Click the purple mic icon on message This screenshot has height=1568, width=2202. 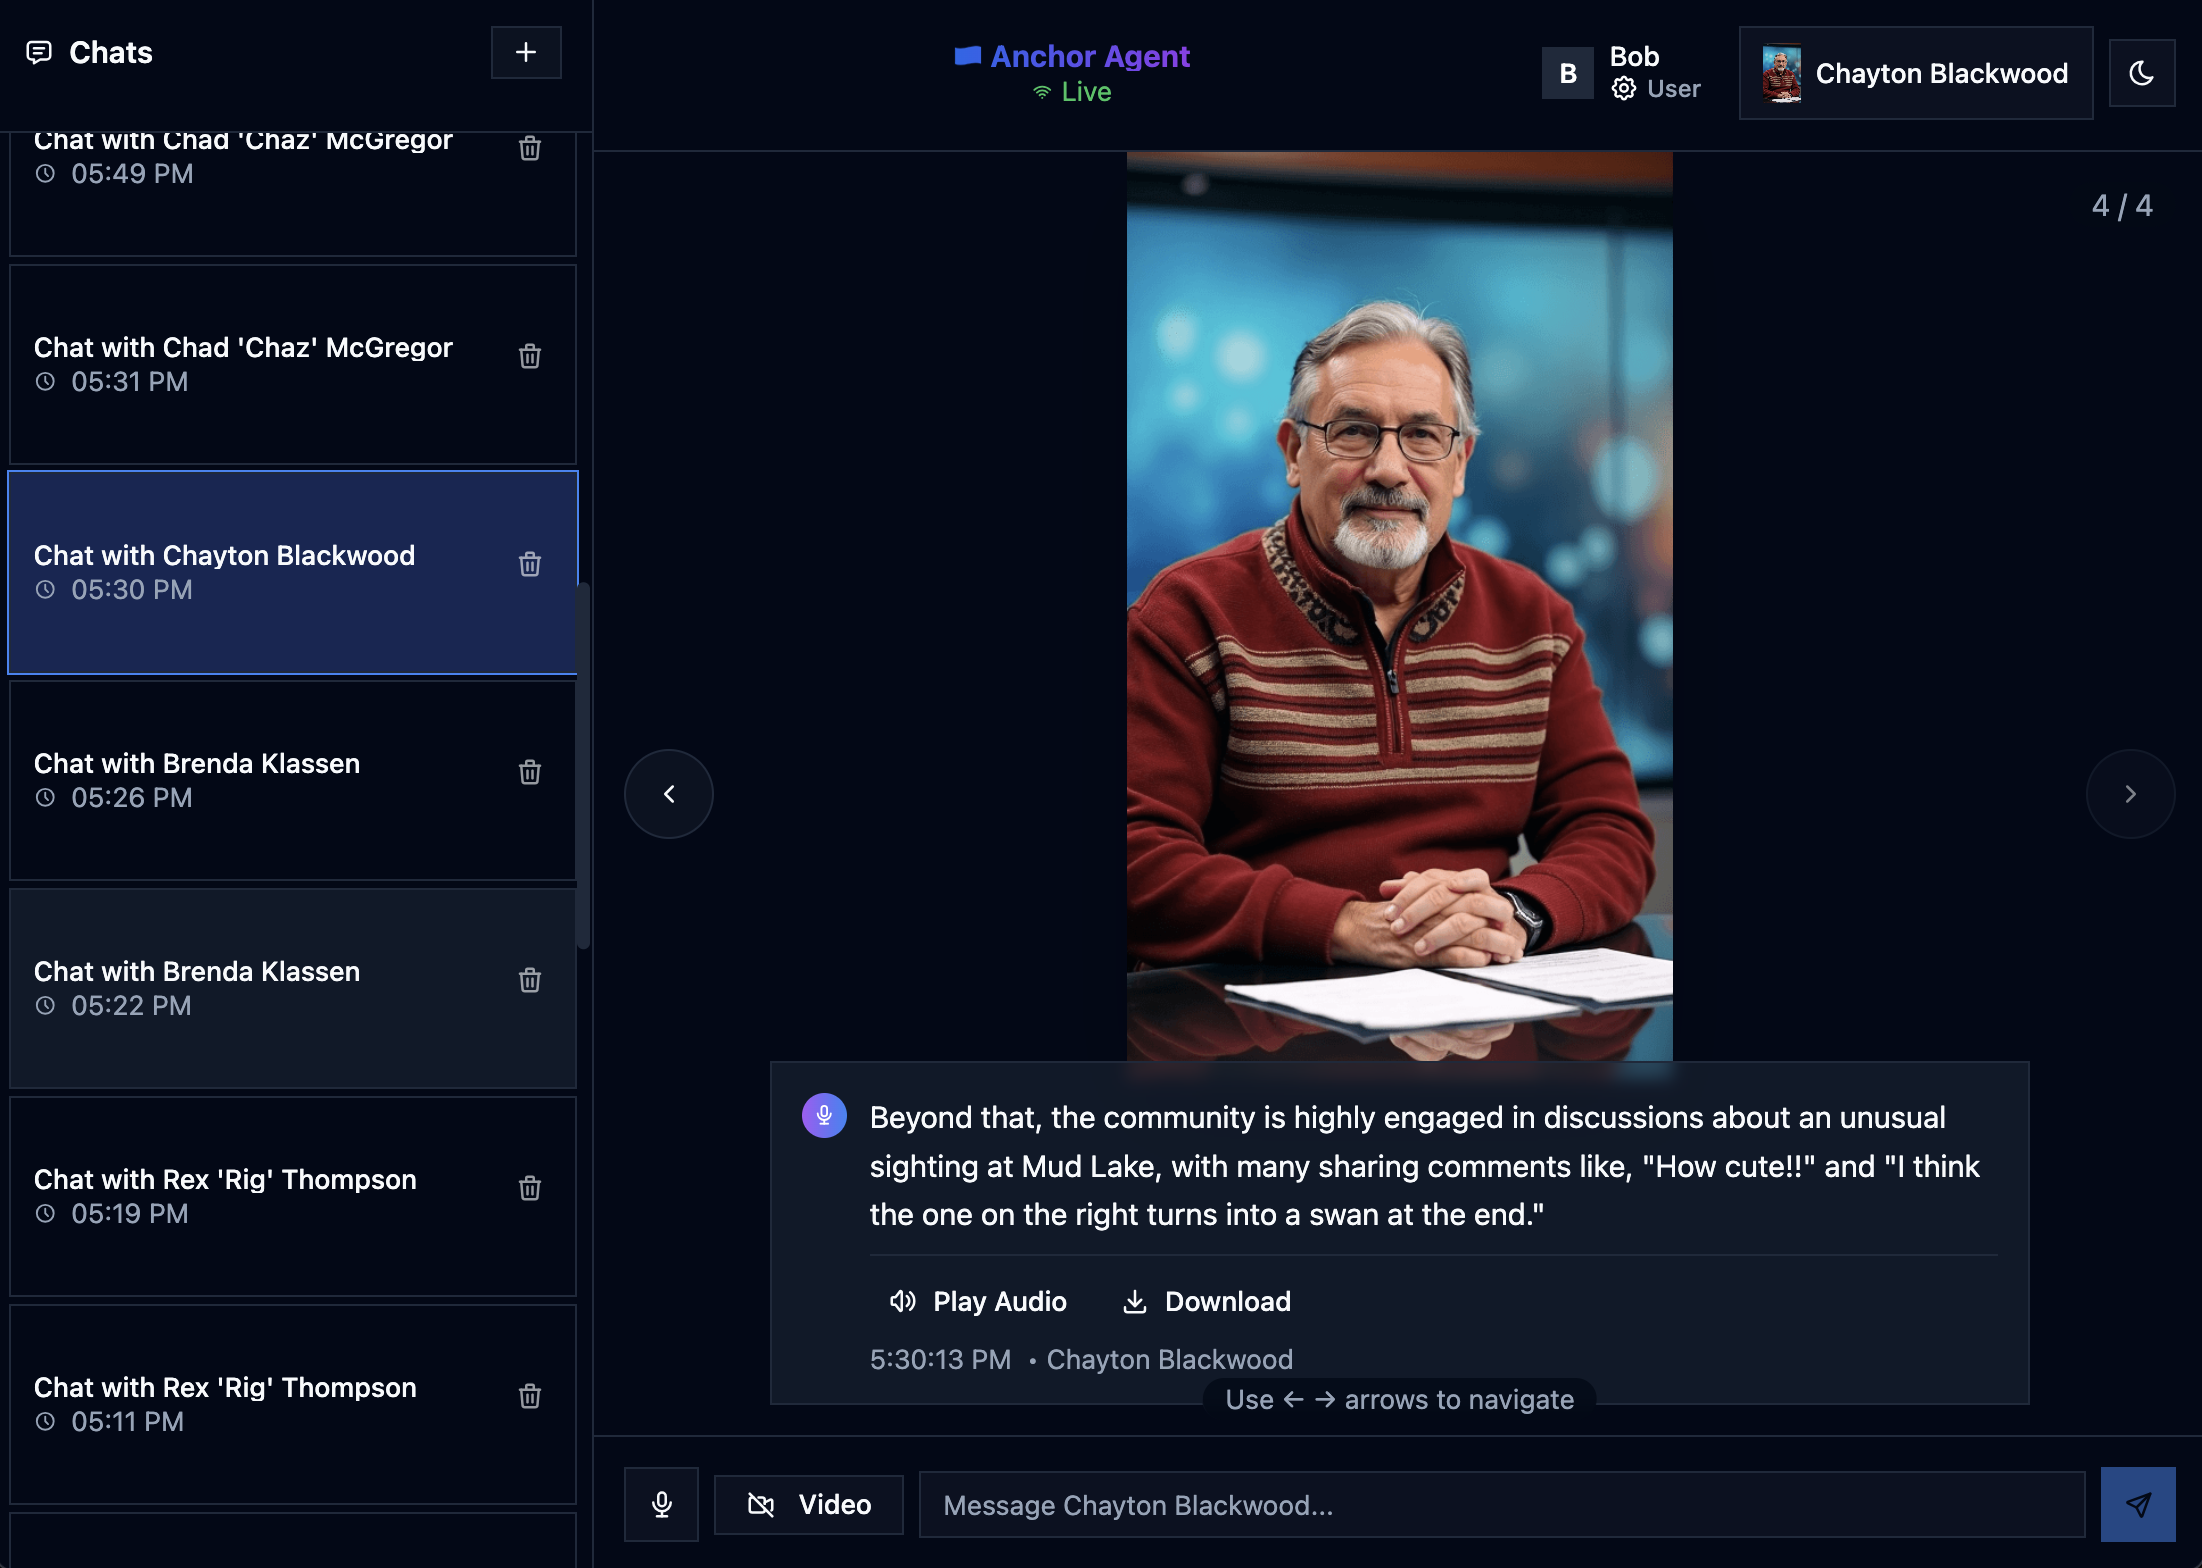tap(824, 1115)
